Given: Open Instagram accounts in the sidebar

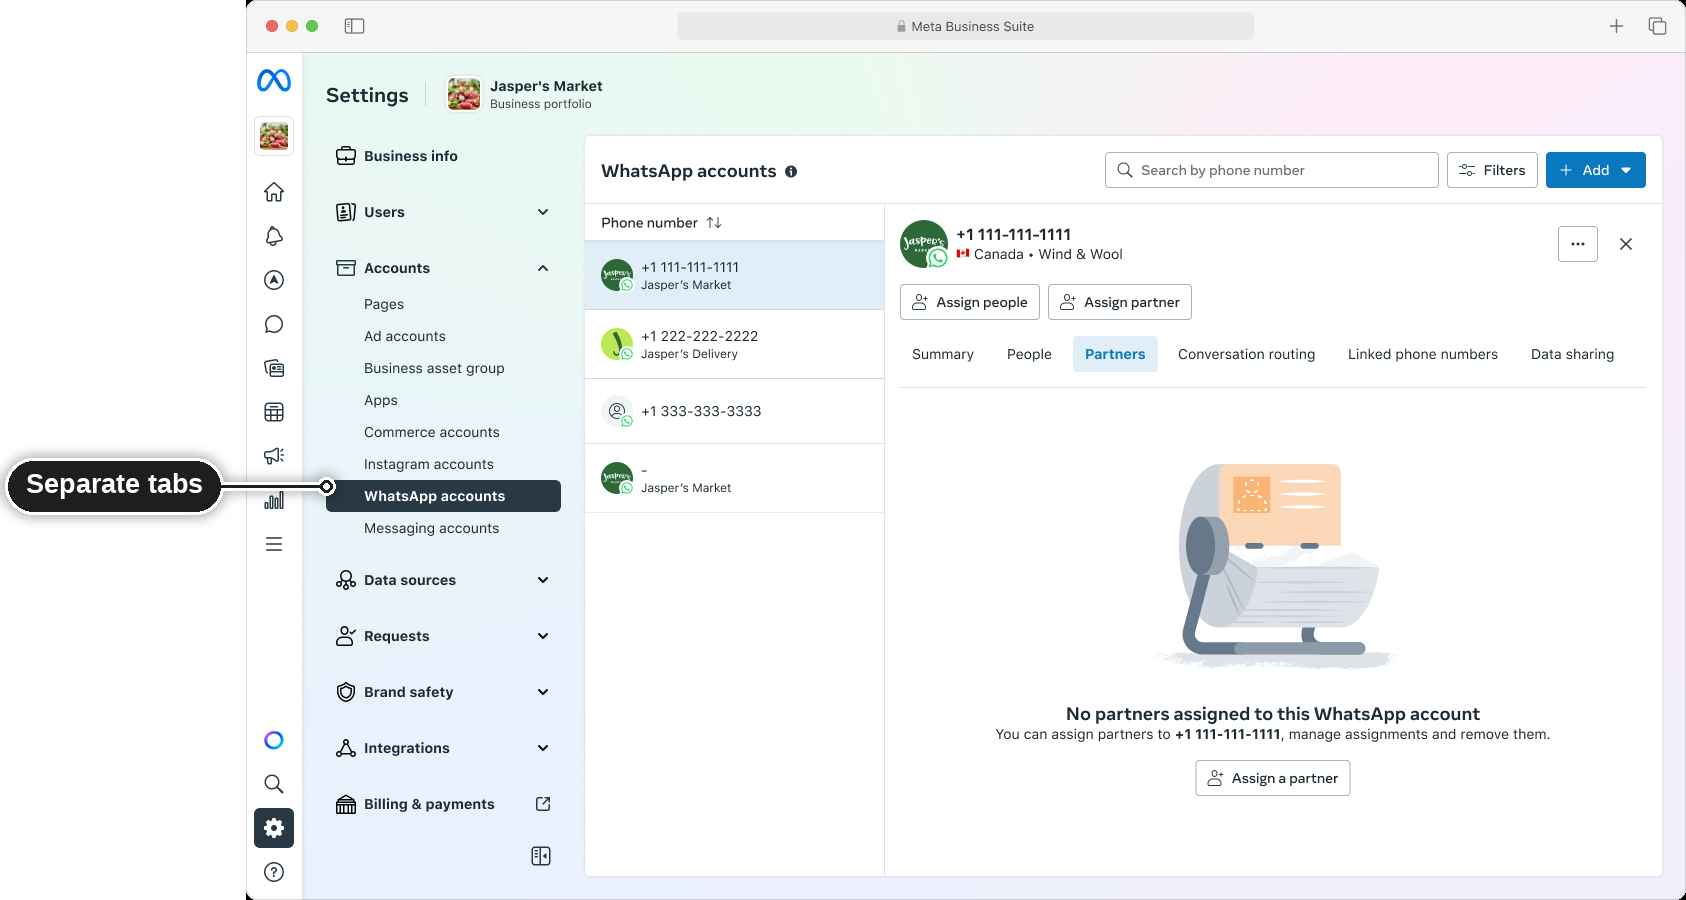Looking at the screenshot, I should (429, 464).
